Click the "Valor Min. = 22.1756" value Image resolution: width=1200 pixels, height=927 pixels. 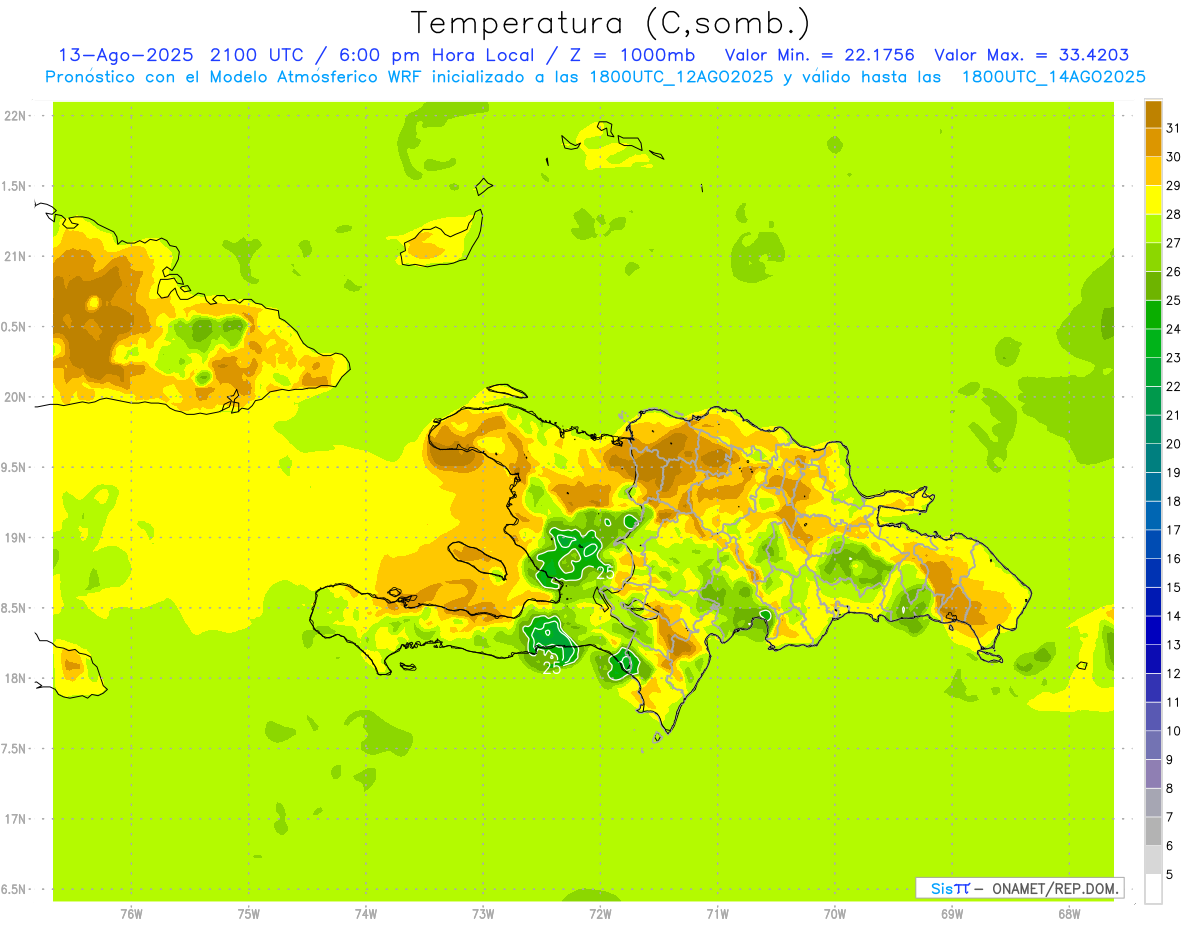[820, 55]
